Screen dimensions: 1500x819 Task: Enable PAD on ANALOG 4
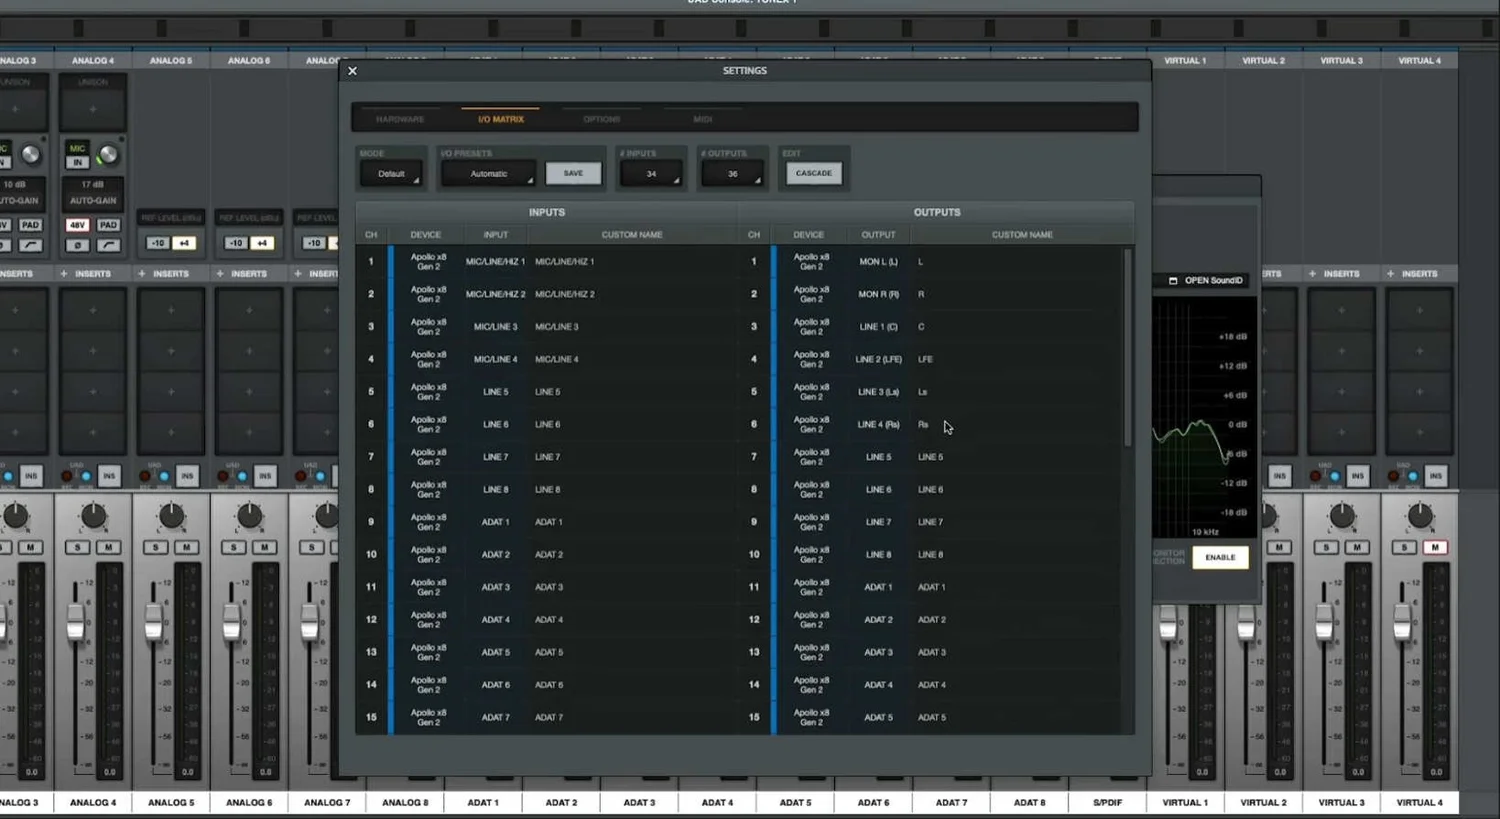pos(108,225)
